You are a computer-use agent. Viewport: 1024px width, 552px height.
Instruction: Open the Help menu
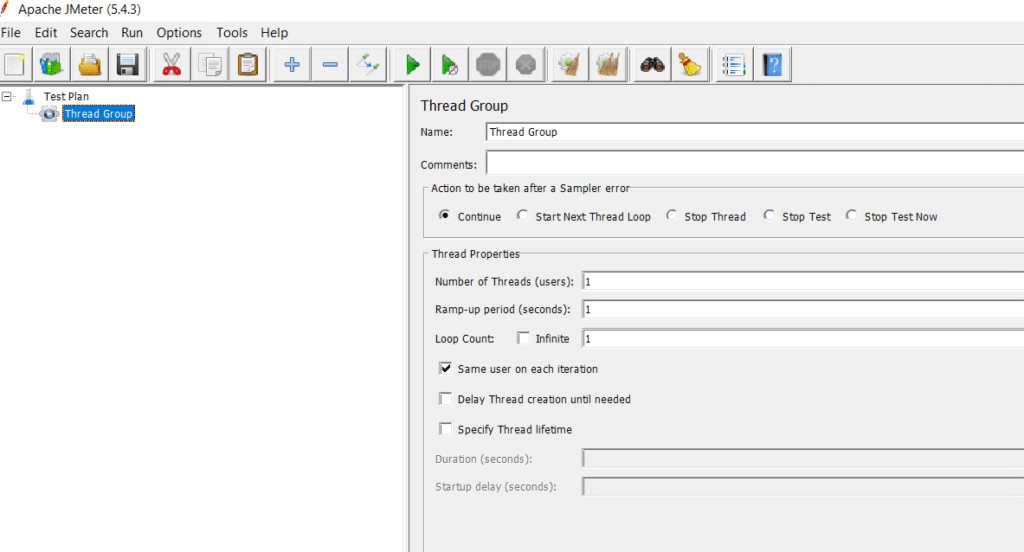click(274, 33)
